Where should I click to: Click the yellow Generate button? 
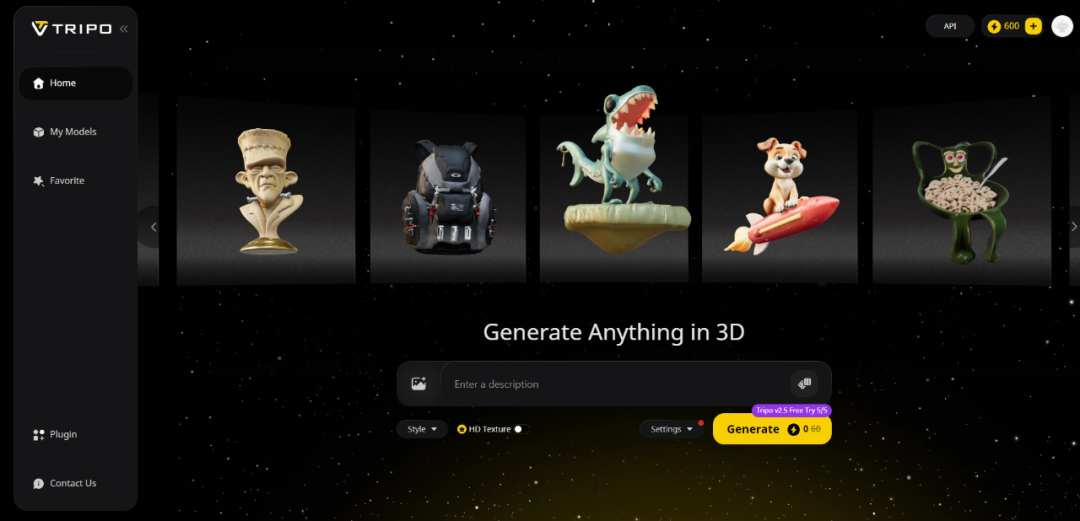[x=772, y=429]
